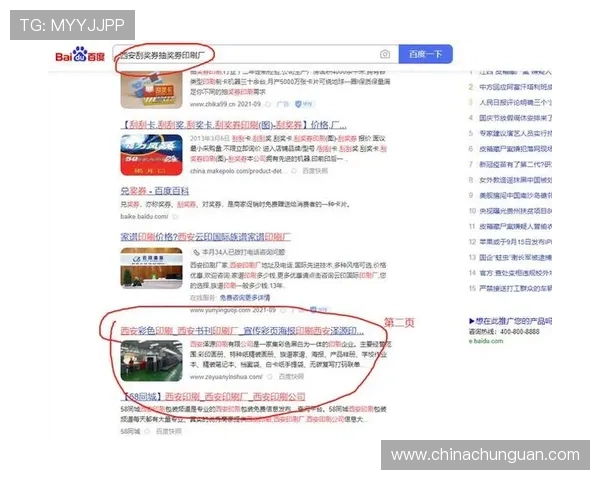Click the 免费咨询更多详情 link
Screen dimensions: 600x480
245,297
